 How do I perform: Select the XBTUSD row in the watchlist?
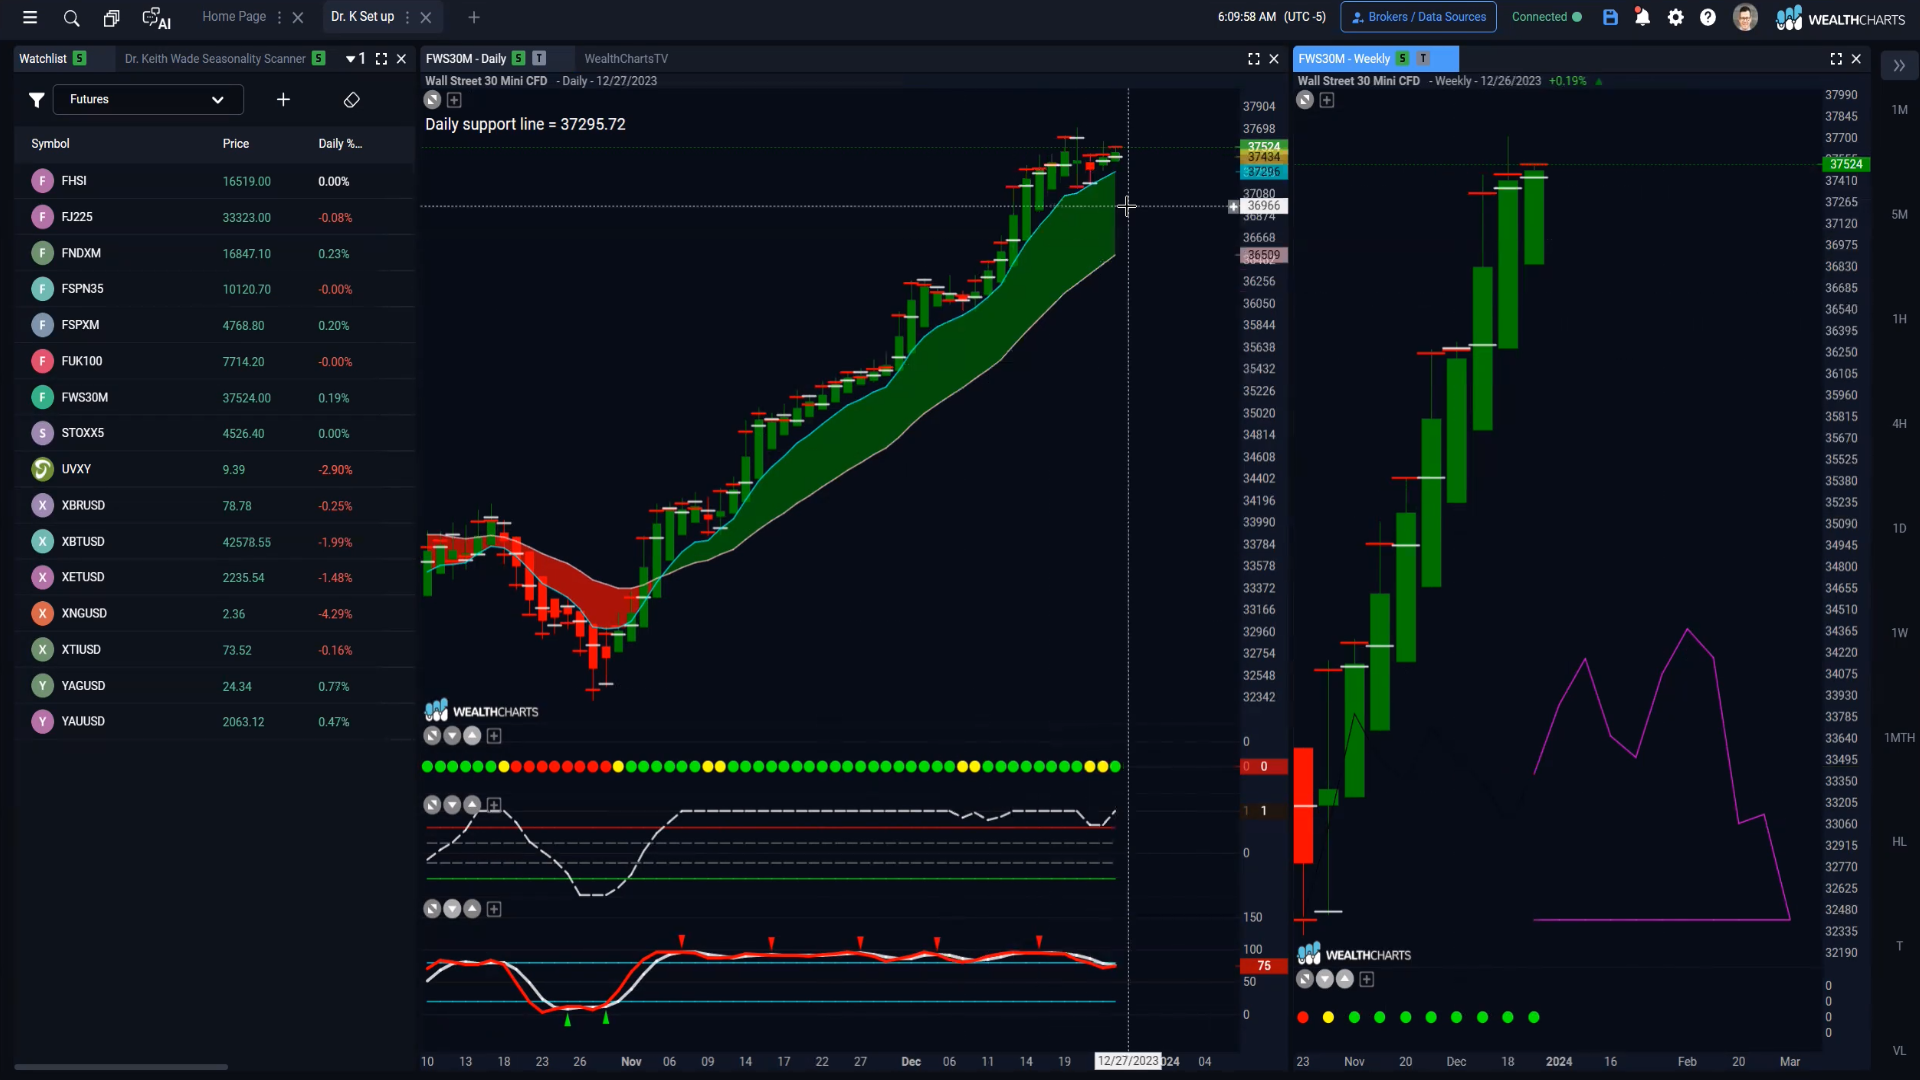[214, 541]
